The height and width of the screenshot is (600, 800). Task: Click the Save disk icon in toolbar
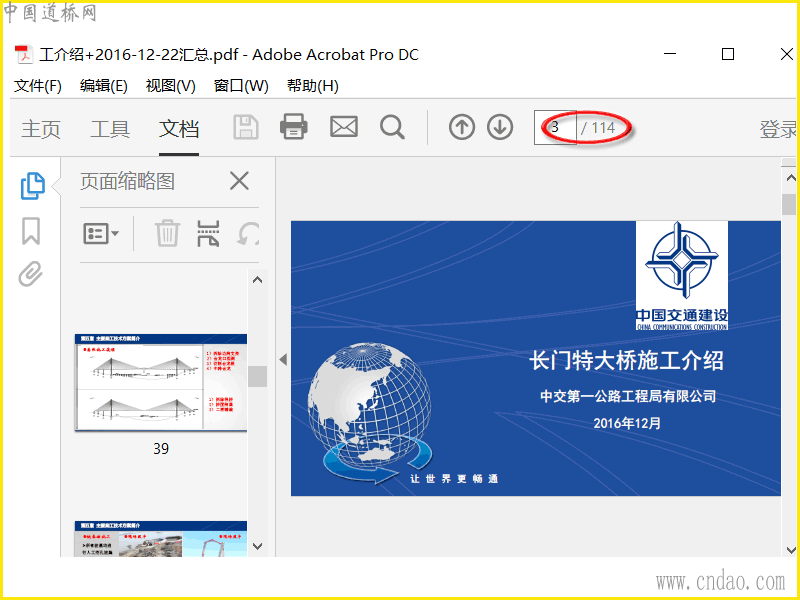246,127
